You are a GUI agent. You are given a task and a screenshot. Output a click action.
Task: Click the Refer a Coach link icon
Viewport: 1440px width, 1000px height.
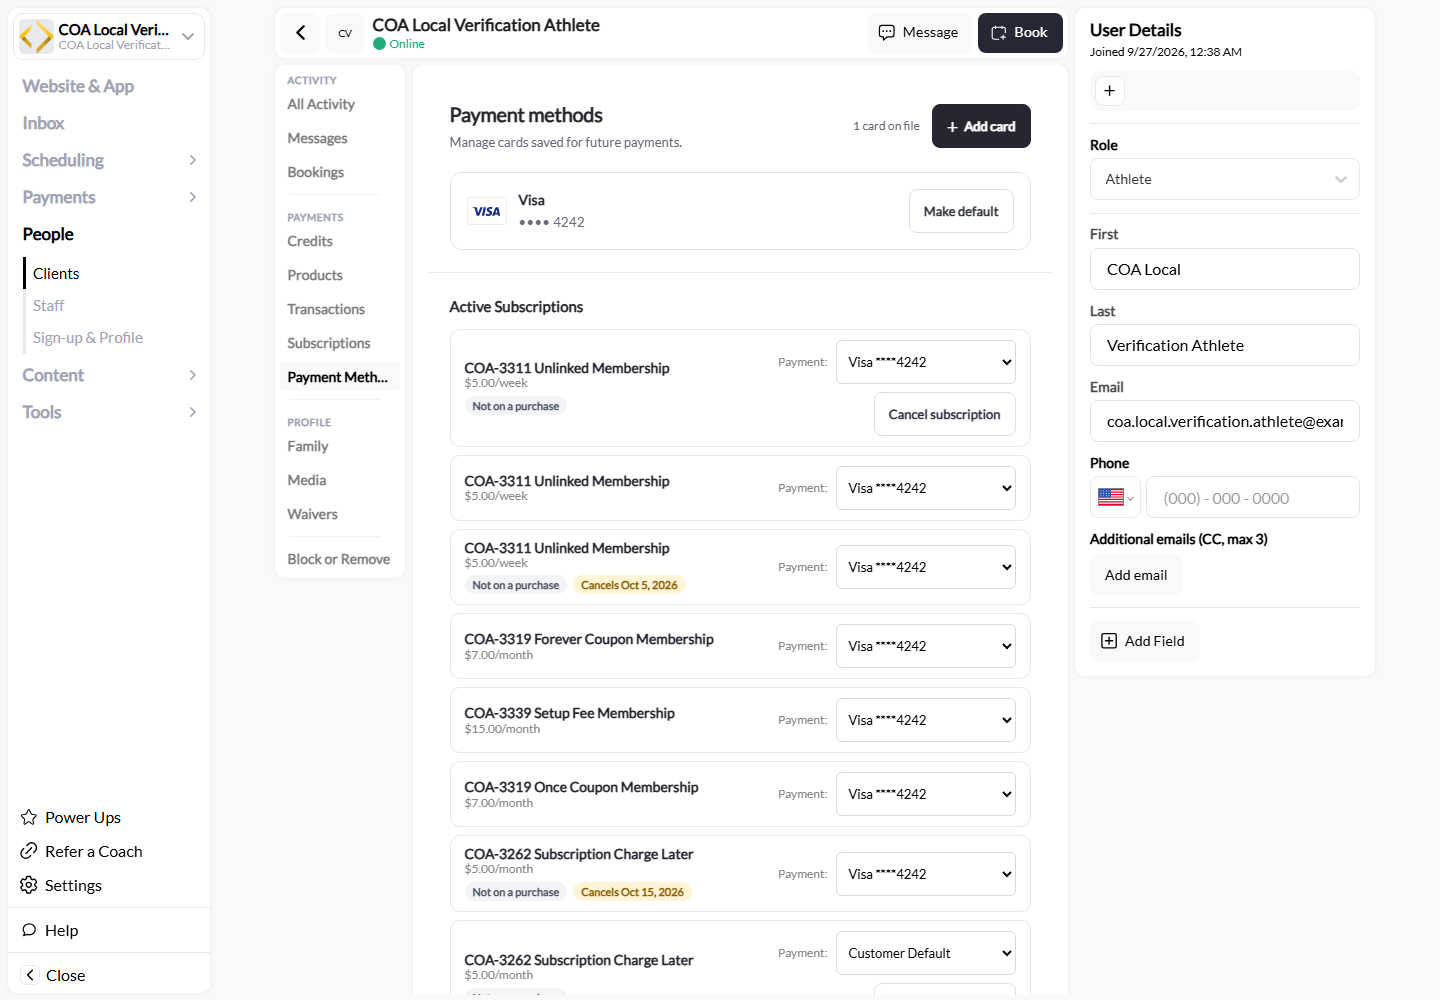(x=29, y=851)
